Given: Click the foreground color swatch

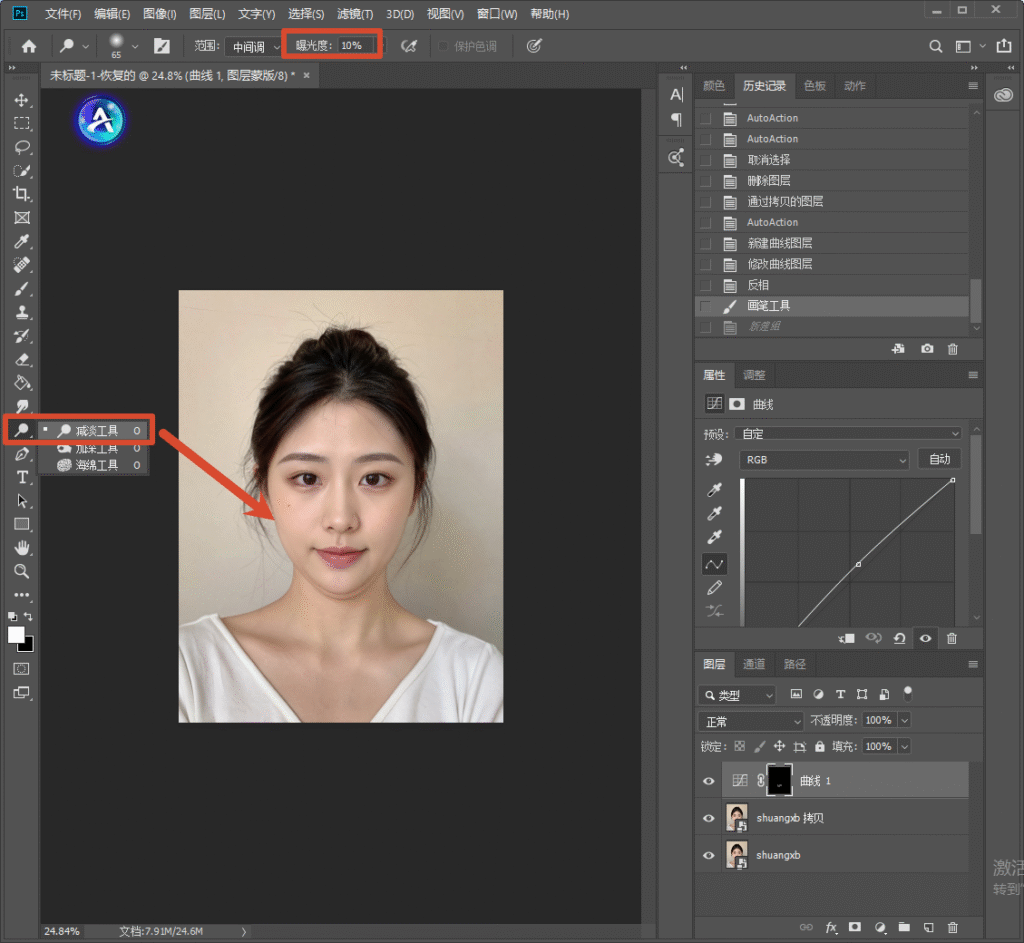Looking at the screenshot, I should pos(16,635).
